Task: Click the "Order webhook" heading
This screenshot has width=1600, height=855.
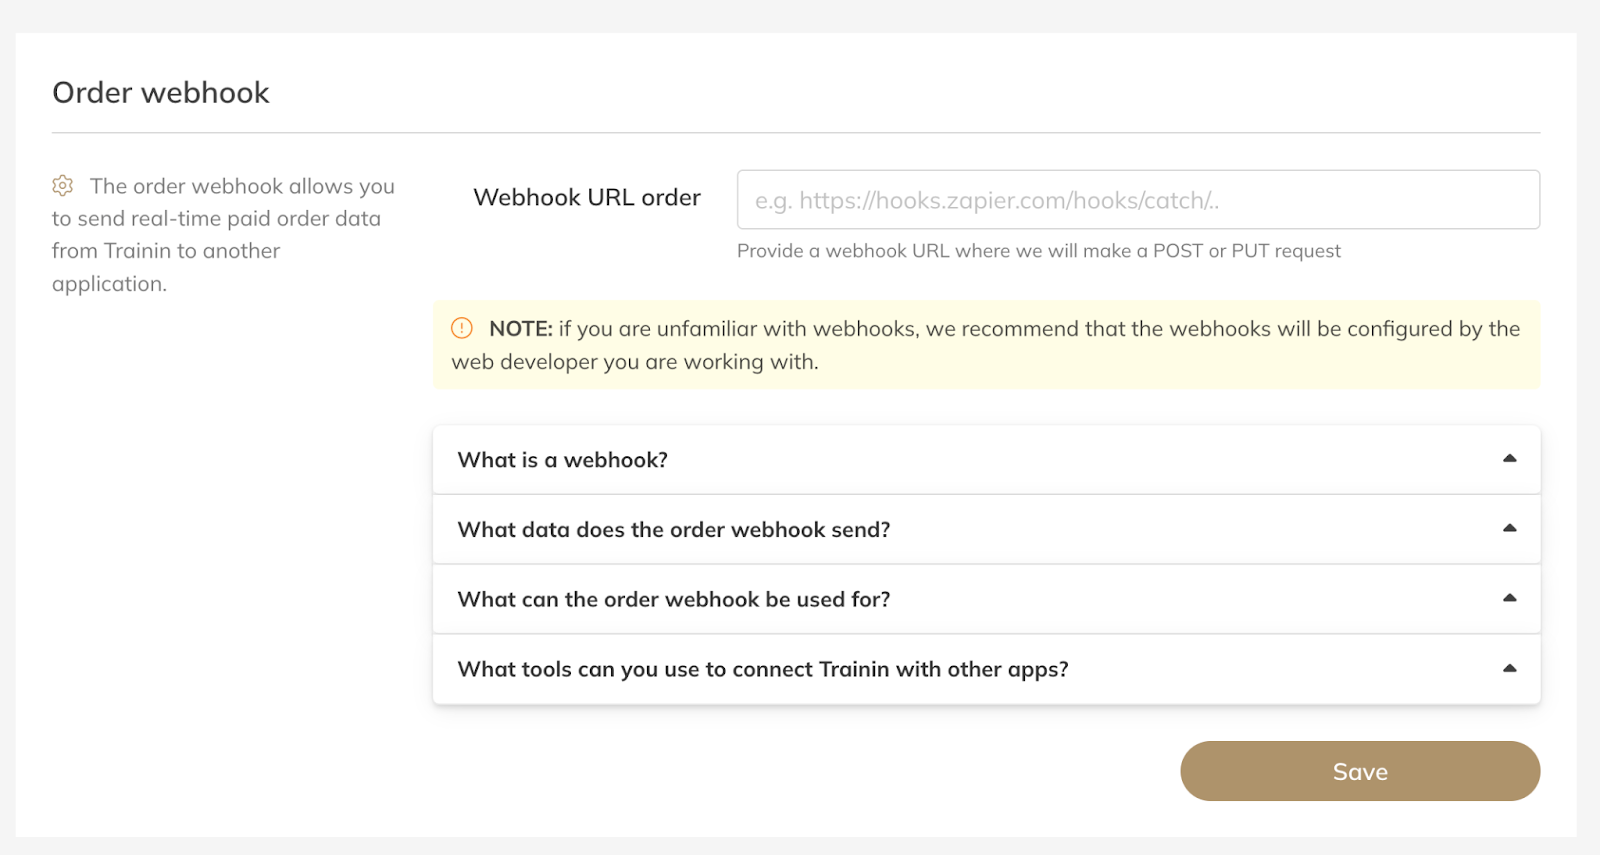Action: tap(161, 93)
